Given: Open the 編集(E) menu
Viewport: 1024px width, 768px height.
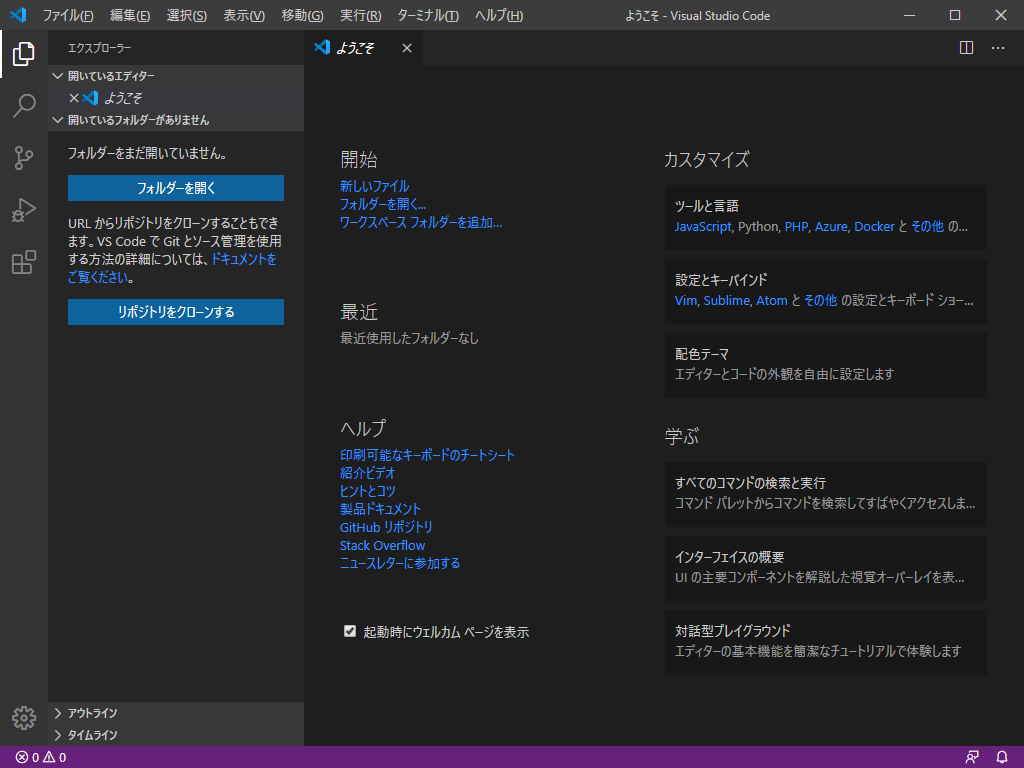Looking at the screenshot, I should tap(130, 15).
